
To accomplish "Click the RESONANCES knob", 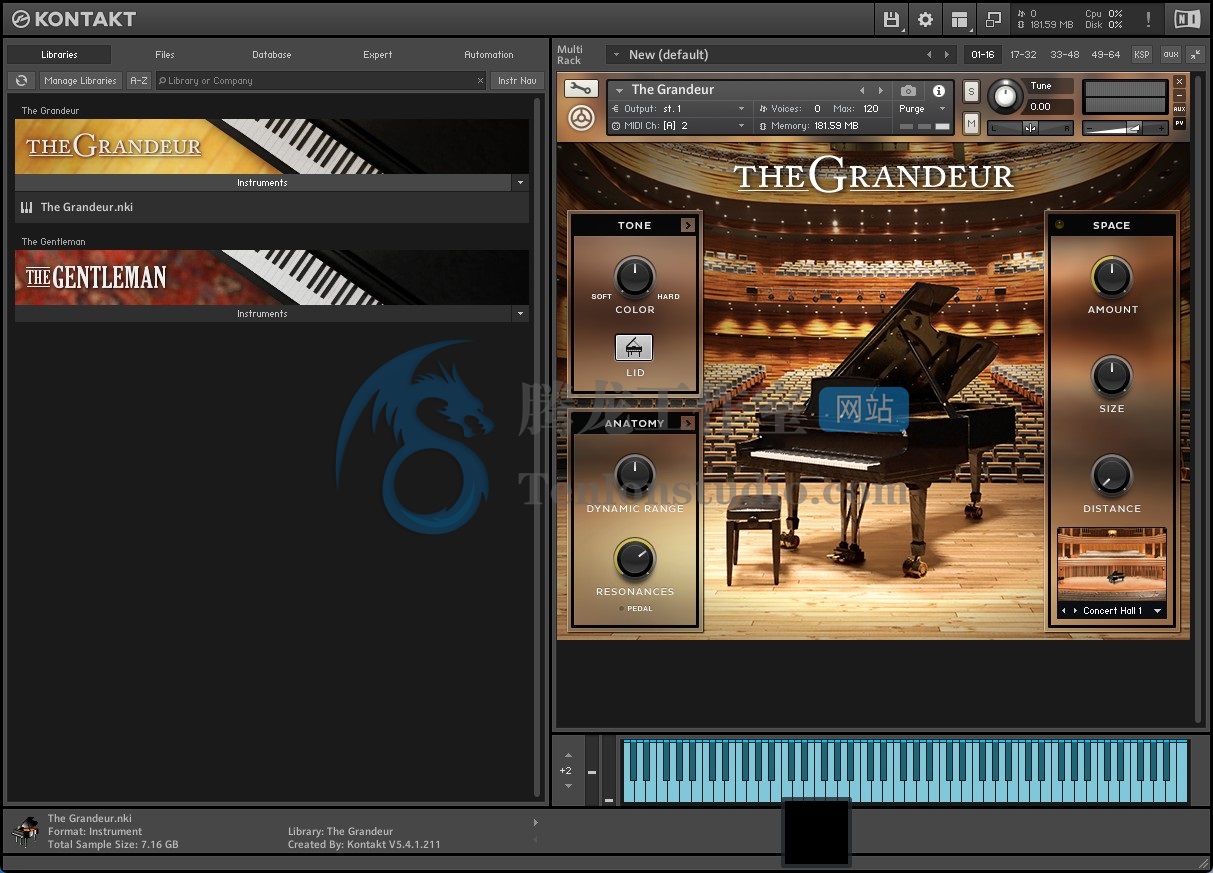I will 634,559.
